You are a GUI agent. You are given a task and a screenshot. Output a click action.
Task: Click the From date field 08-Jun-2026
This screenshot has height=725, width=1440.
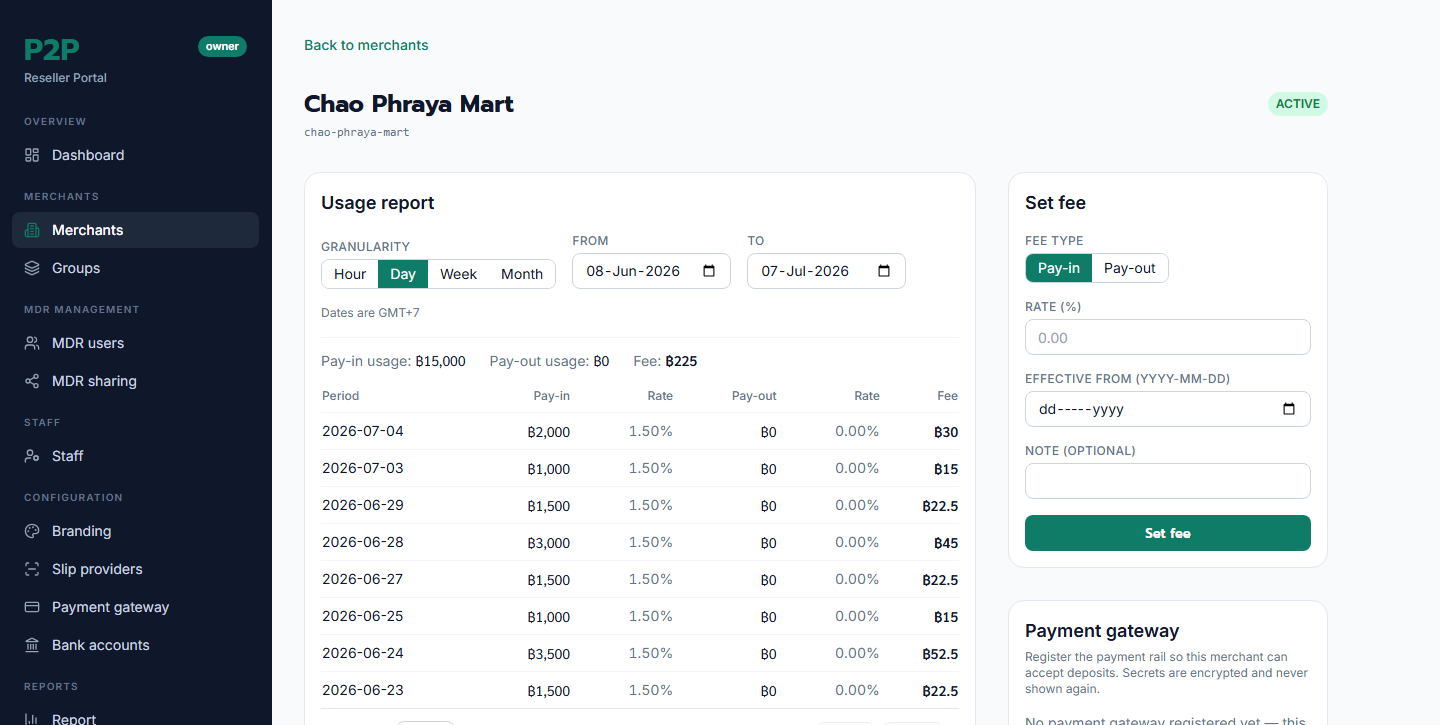pyautogui.click(x=651, y=271)
